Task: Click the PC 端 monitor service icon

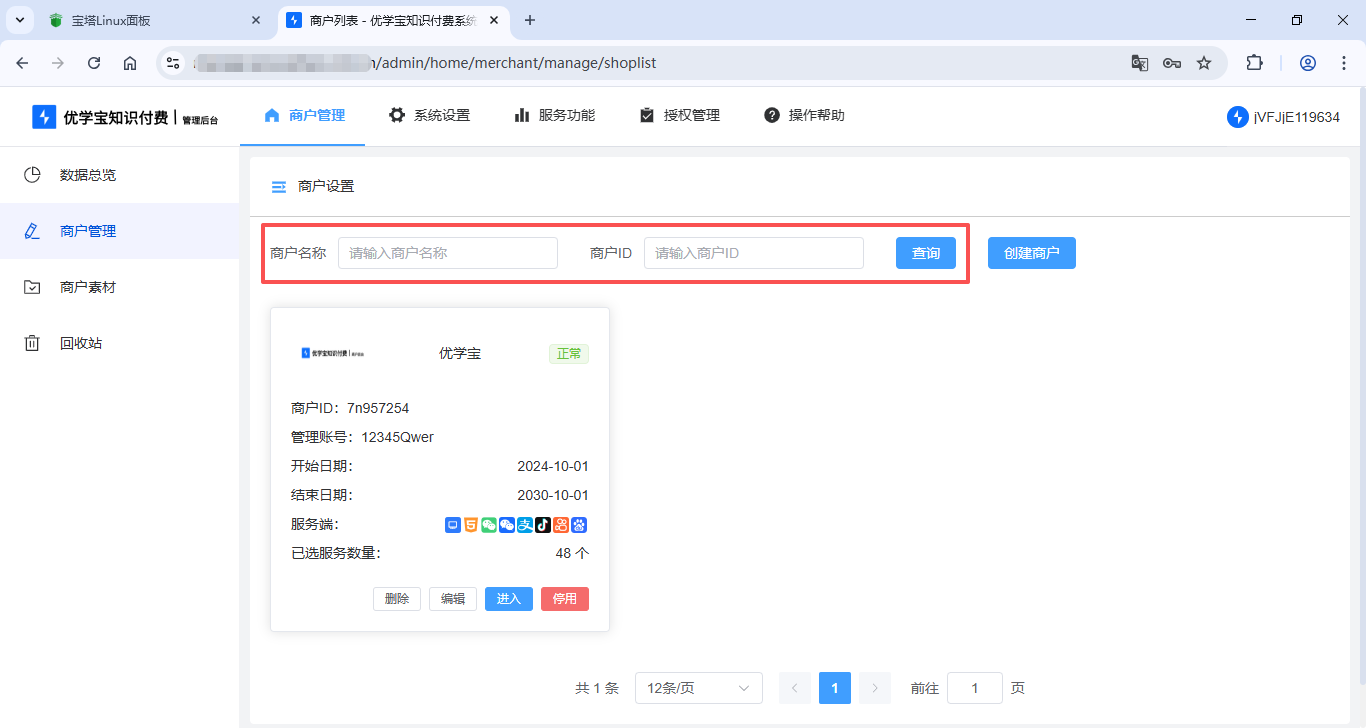Action: click(x=452, y=524)
